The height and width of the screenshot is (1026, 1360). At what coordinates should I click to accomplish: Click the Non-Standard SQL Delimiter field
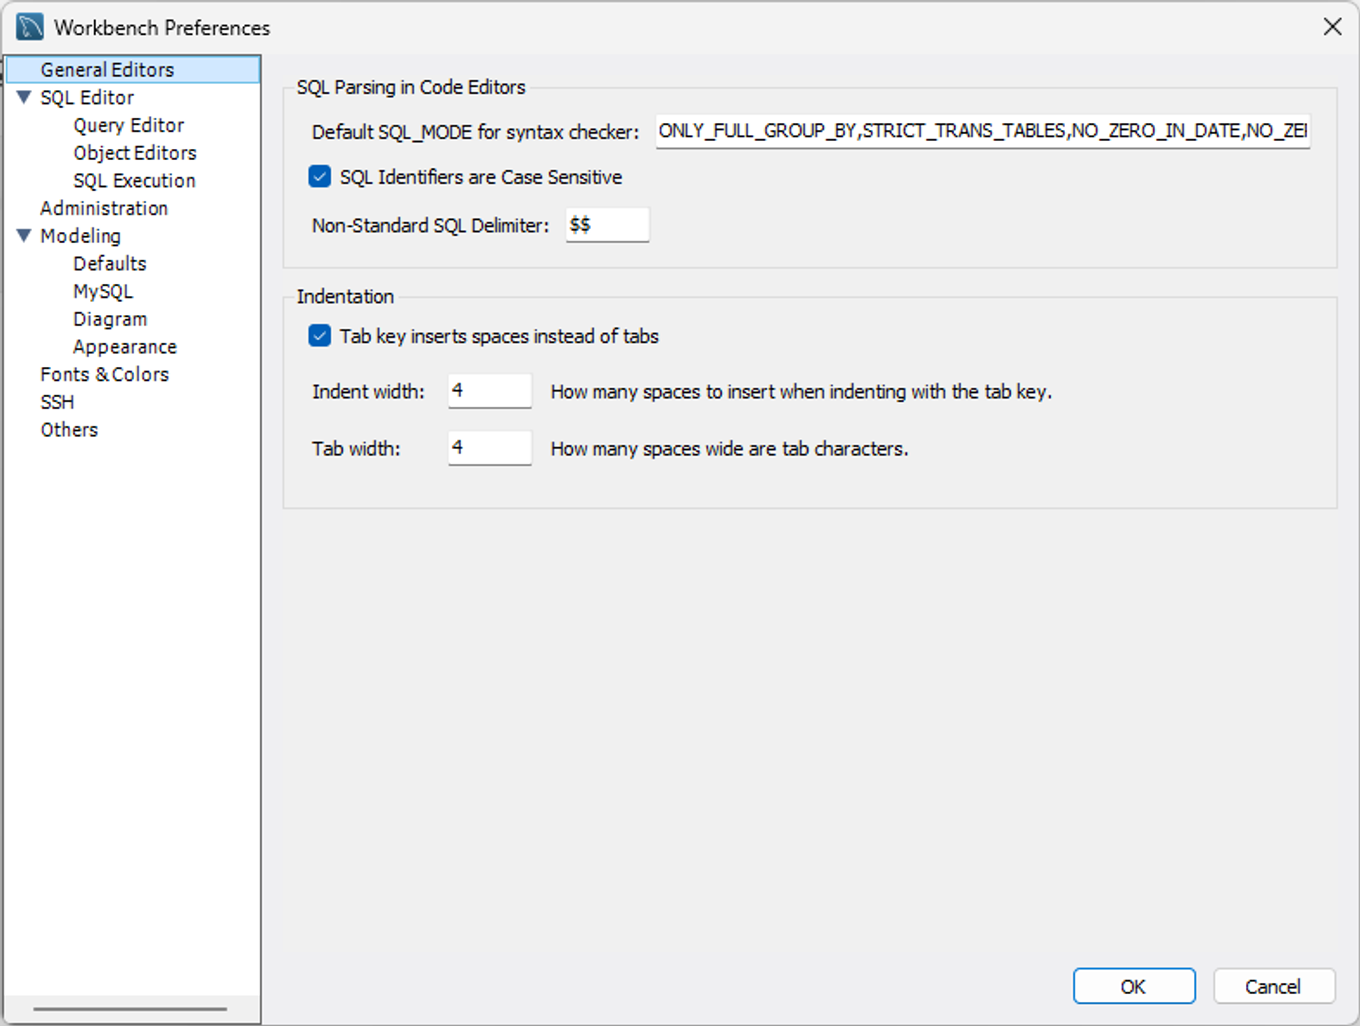click(x=608, y=225)
